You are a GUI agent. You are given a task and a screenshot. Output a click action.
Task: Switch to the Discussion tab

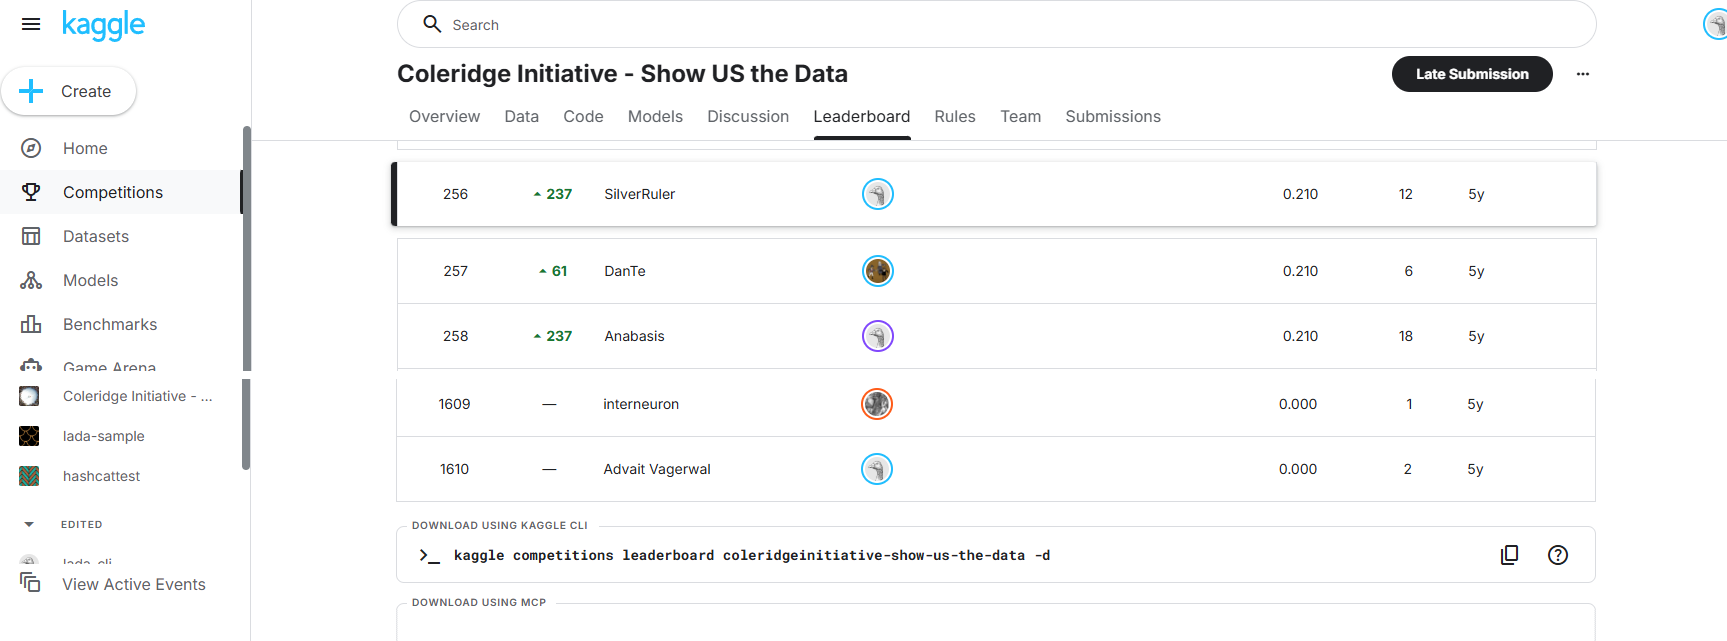pos(748,117)
